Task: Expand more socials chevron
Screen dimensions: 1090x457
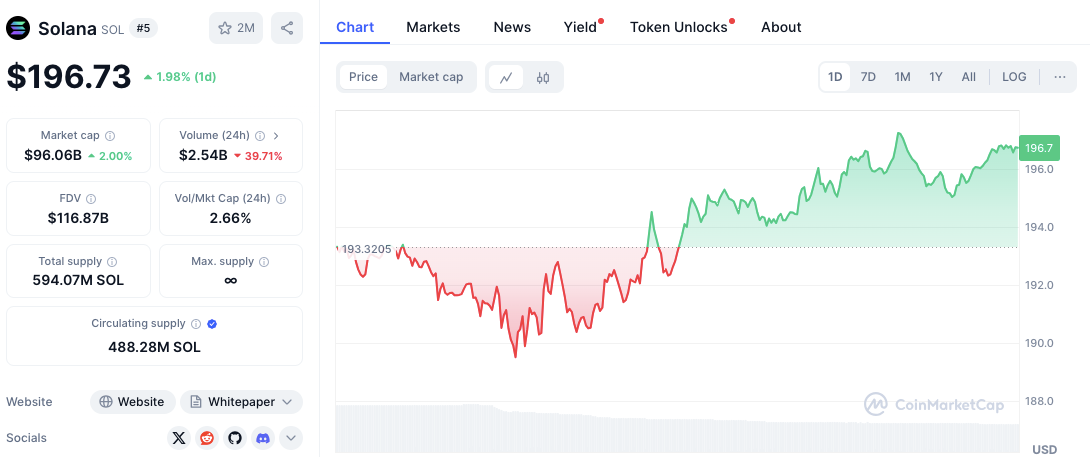Action: [x=291, y=437]
